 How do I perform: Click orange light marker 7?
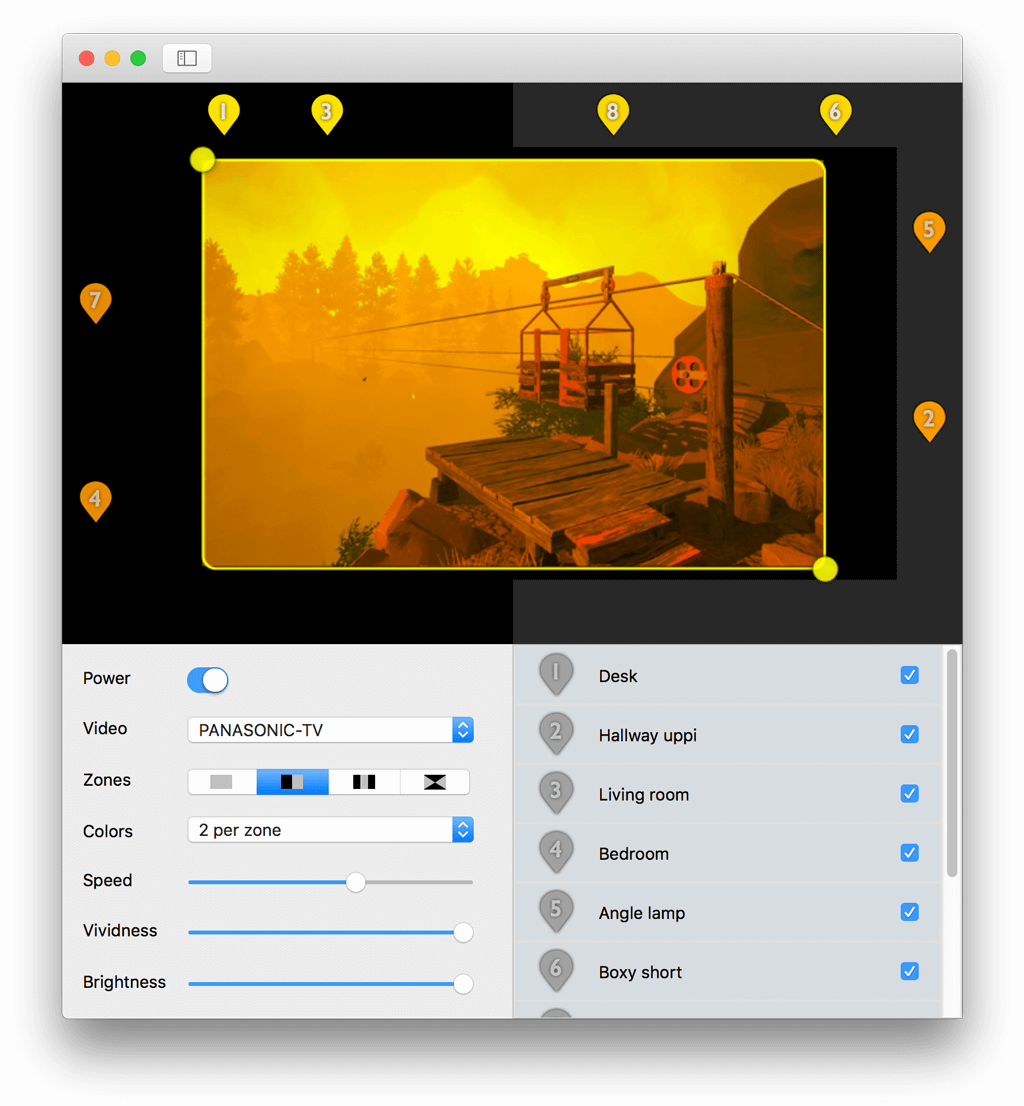95,302
